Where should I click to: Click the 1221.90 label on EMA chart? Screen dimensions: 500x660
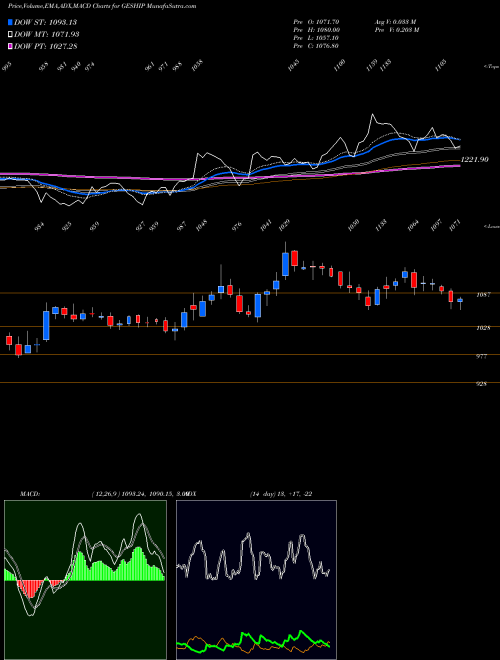pyautogui.click(x=474, y=160)
